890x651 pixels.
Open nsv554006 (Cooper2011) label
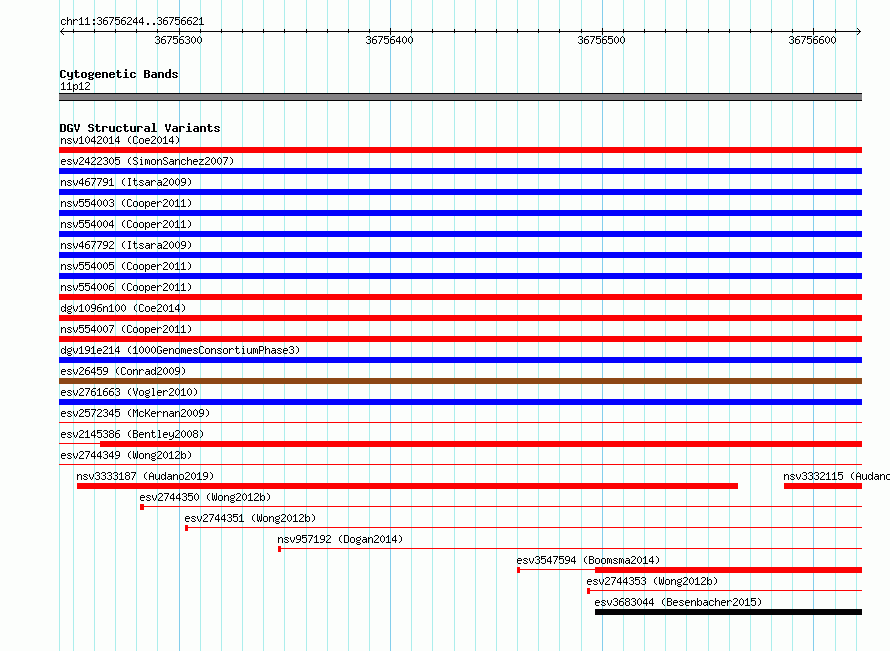126,287
